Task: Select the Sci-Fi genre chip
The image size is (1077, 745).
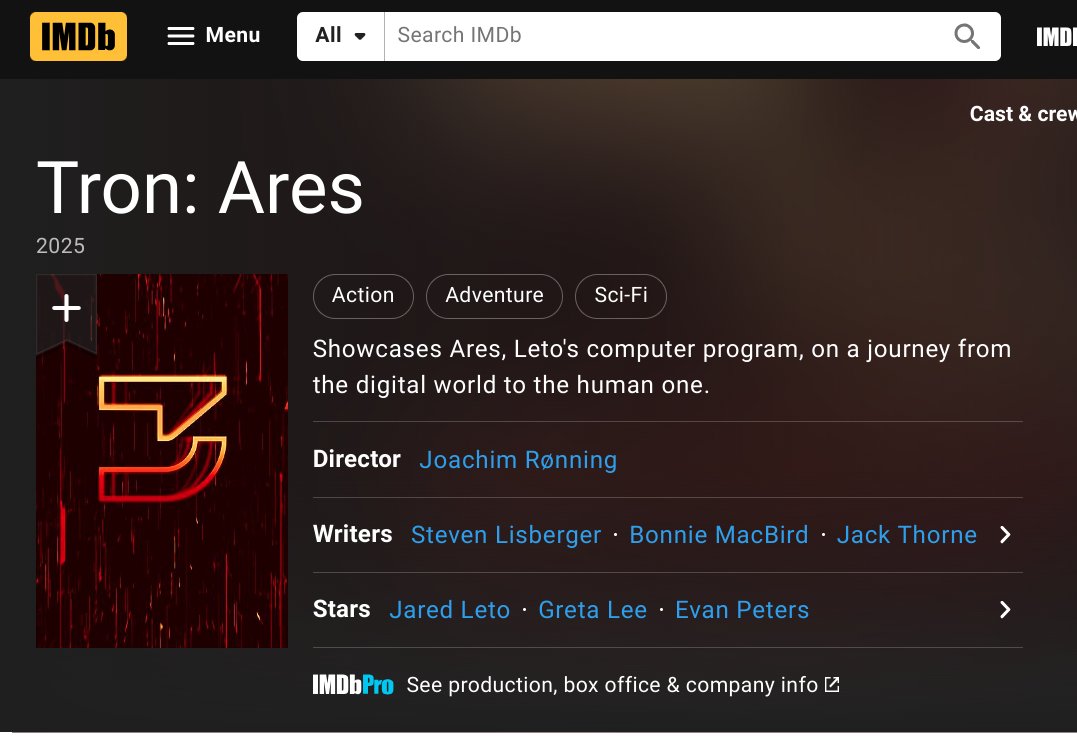Action: click(x=621, y=296)
